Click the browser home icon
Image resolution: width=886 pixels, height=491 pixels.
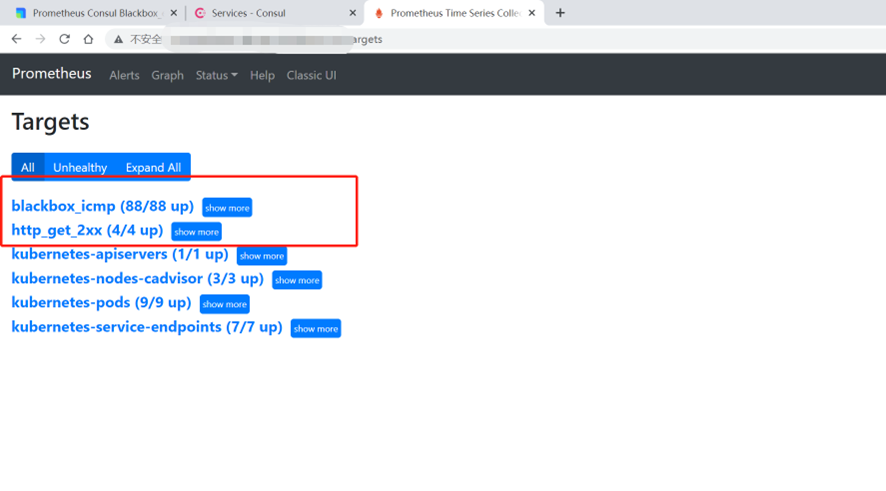88,39
